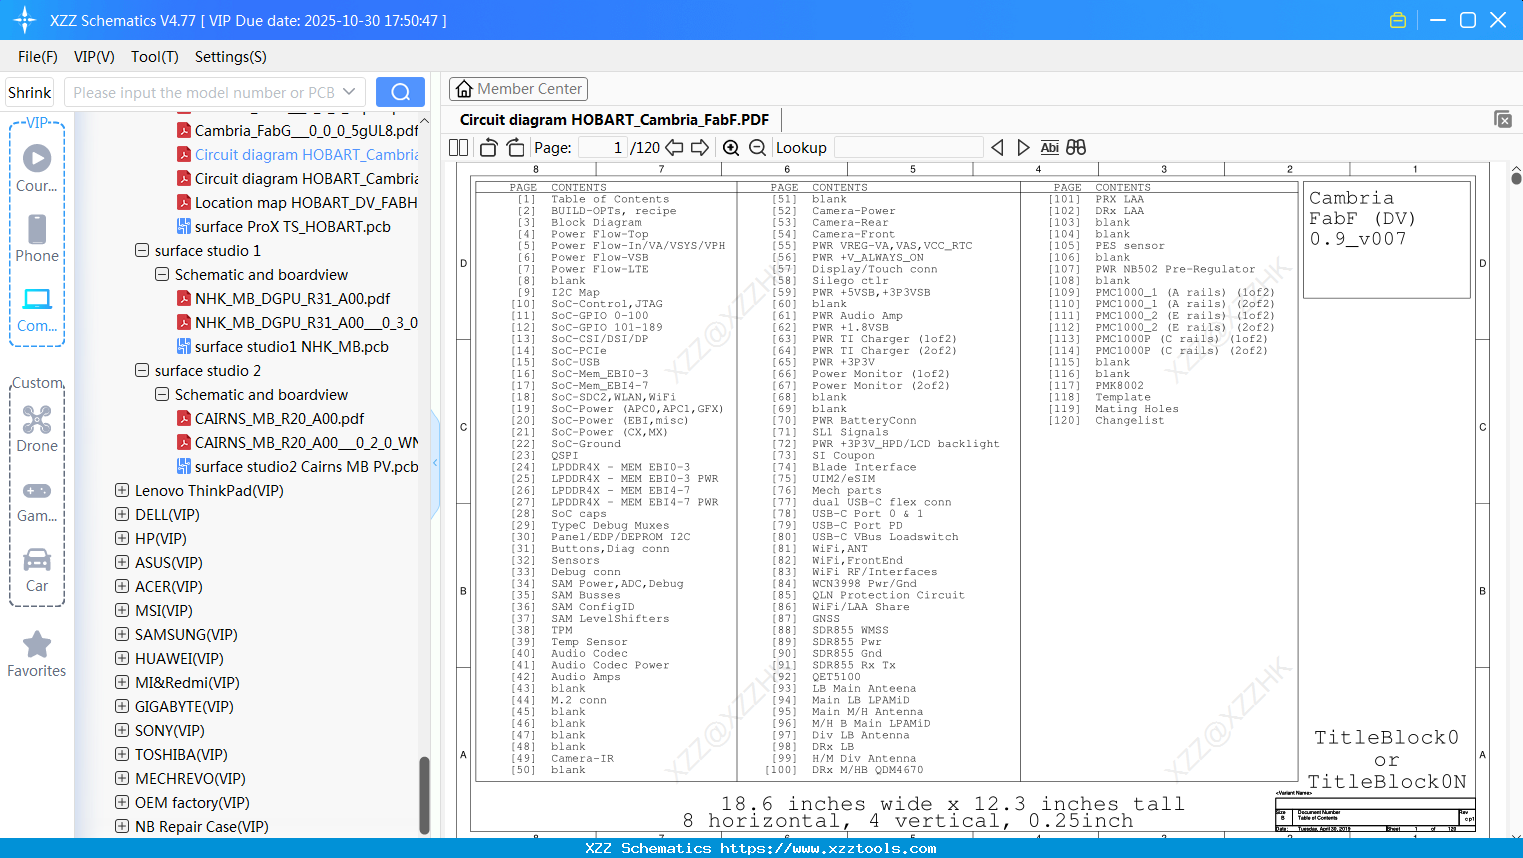Click the OEM factory(VIP) tree item
The image size is (1523, 858).
192,802
